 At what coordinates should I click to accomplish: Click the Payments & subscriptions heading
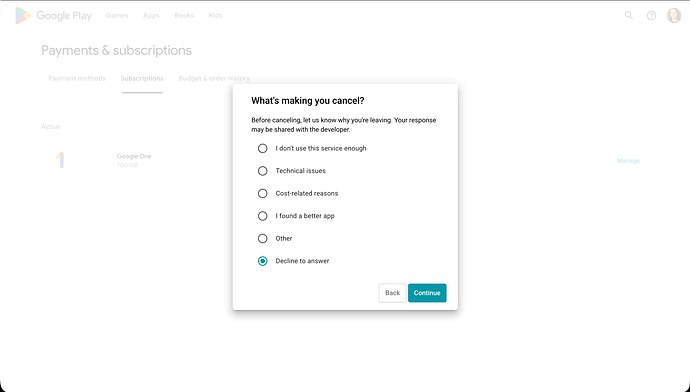(116, 51)
